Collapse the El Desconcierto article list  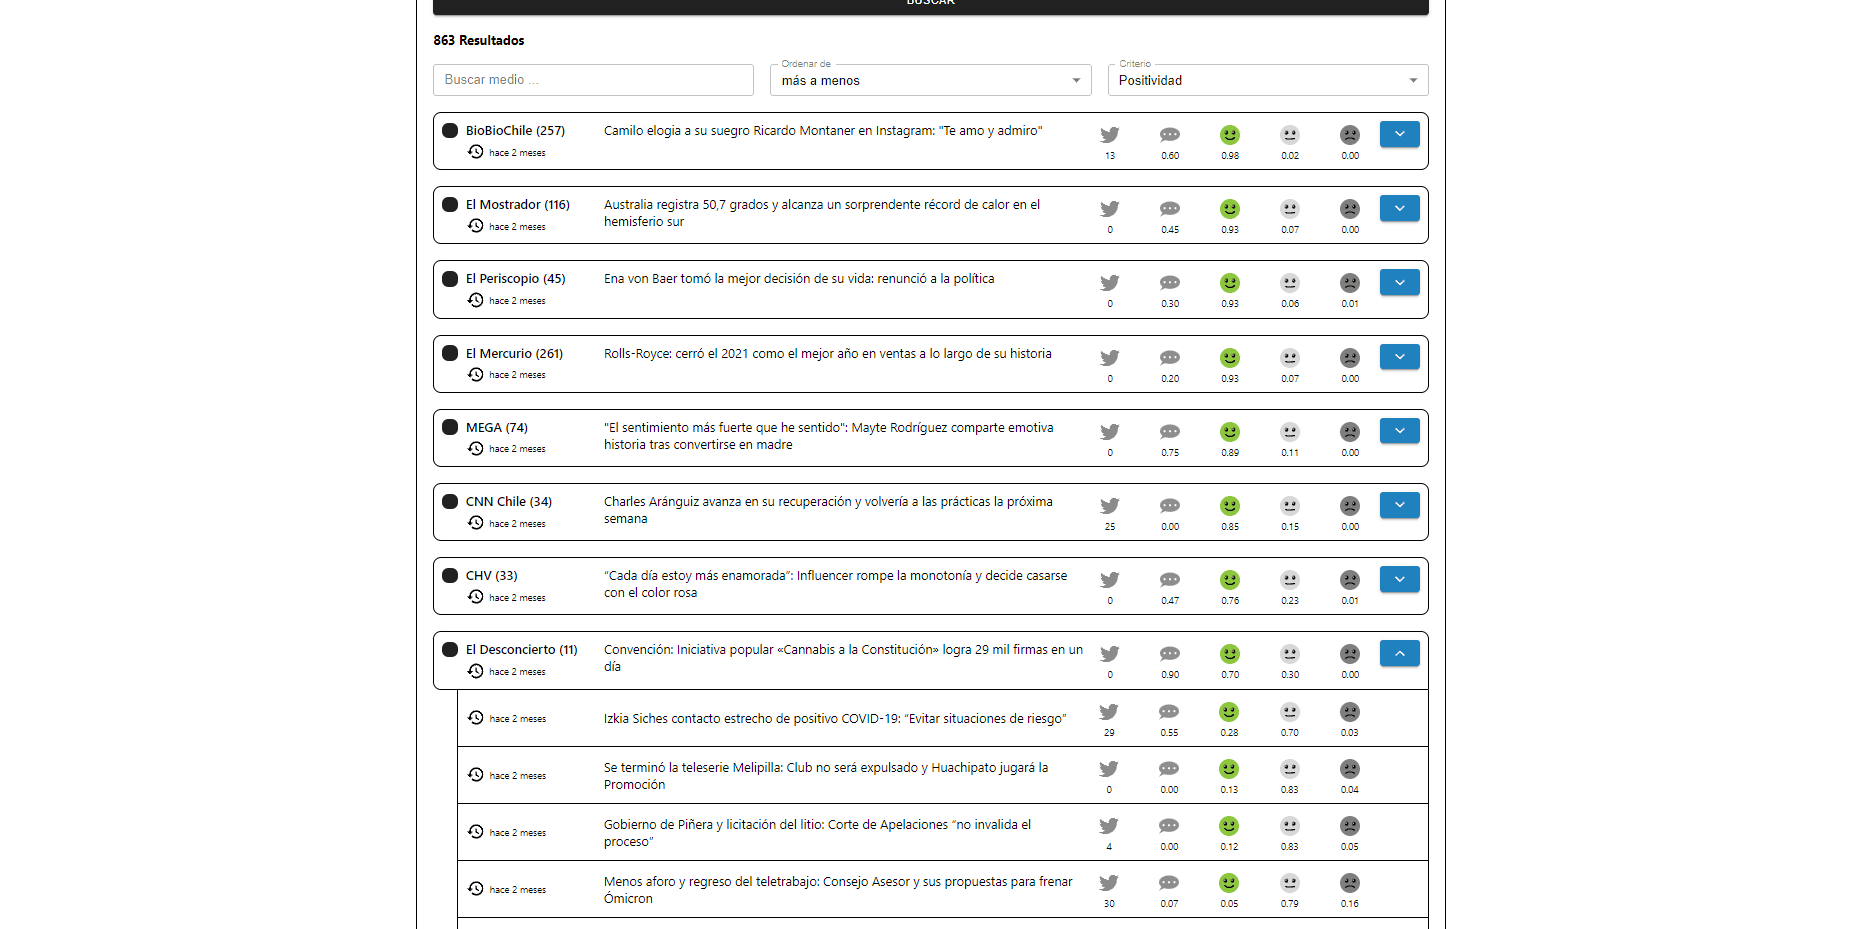point(1399,653)
